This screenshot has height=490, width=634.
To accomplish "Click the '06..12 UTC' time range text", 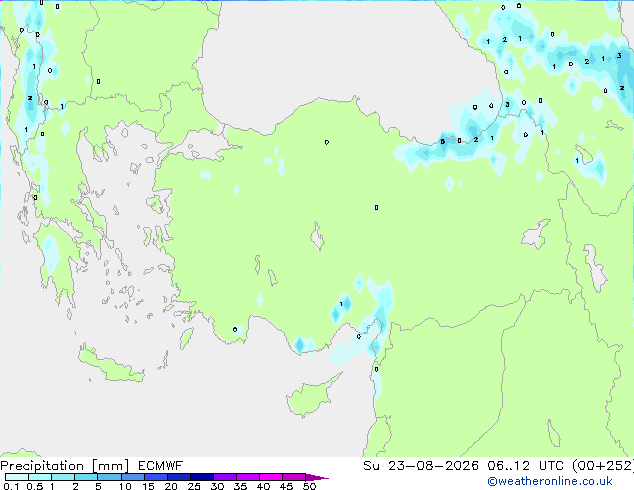I will click(525, 466).
